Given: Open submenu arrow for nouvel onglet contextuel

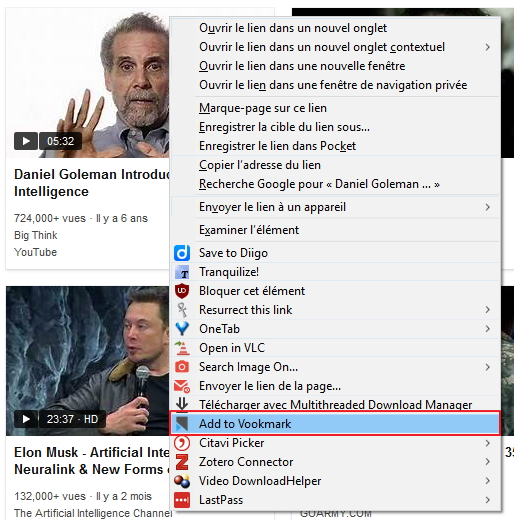Looking at the screenshot, I should click(488, 47).
